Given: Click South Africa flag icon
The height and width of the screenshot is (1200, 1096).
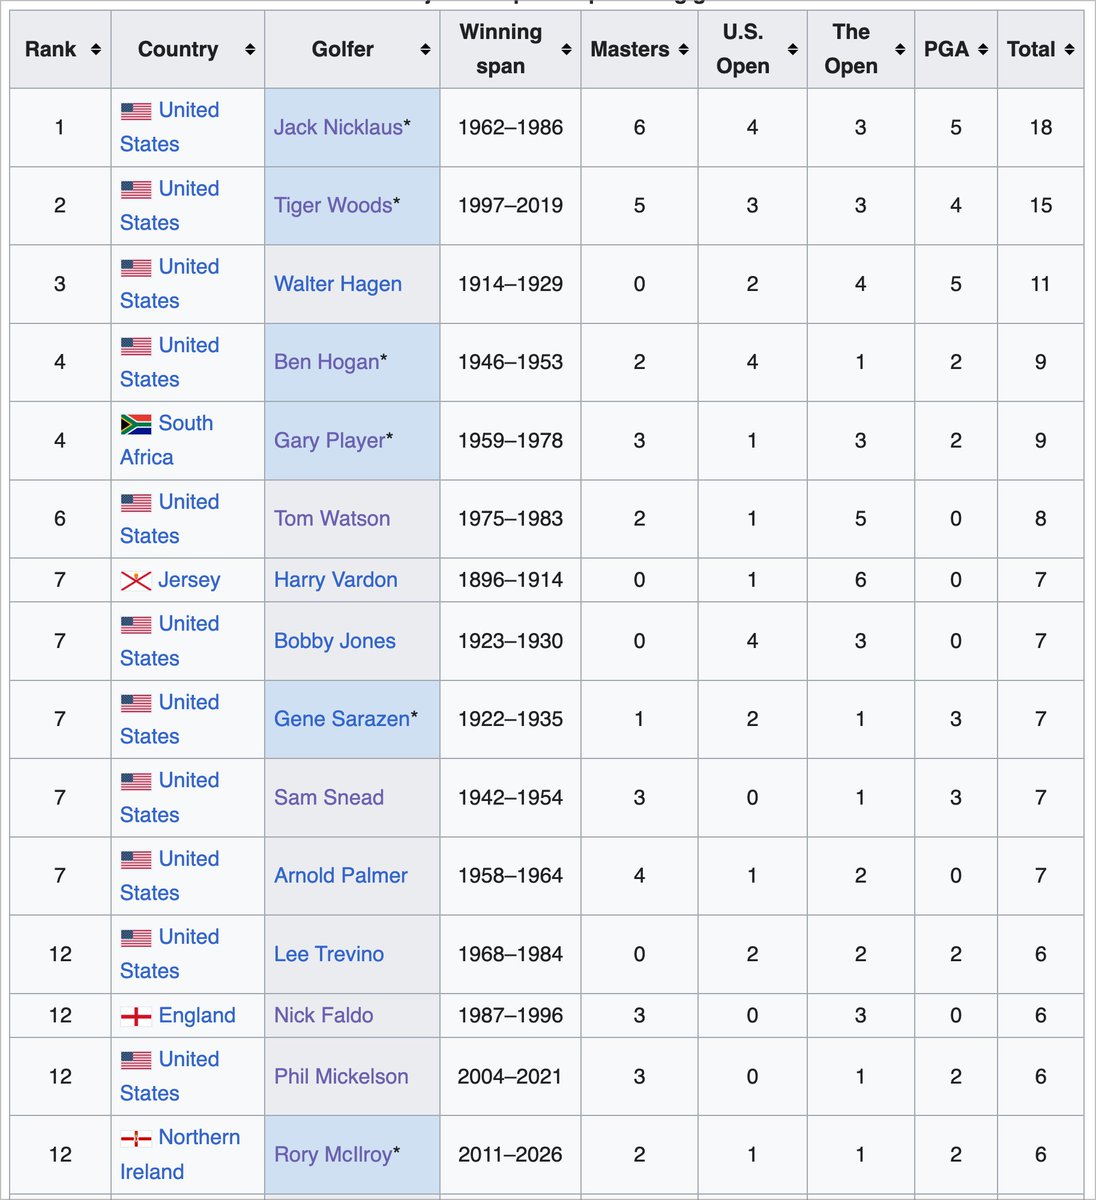Looking at the screenshot, I should (x=136, y=424).
